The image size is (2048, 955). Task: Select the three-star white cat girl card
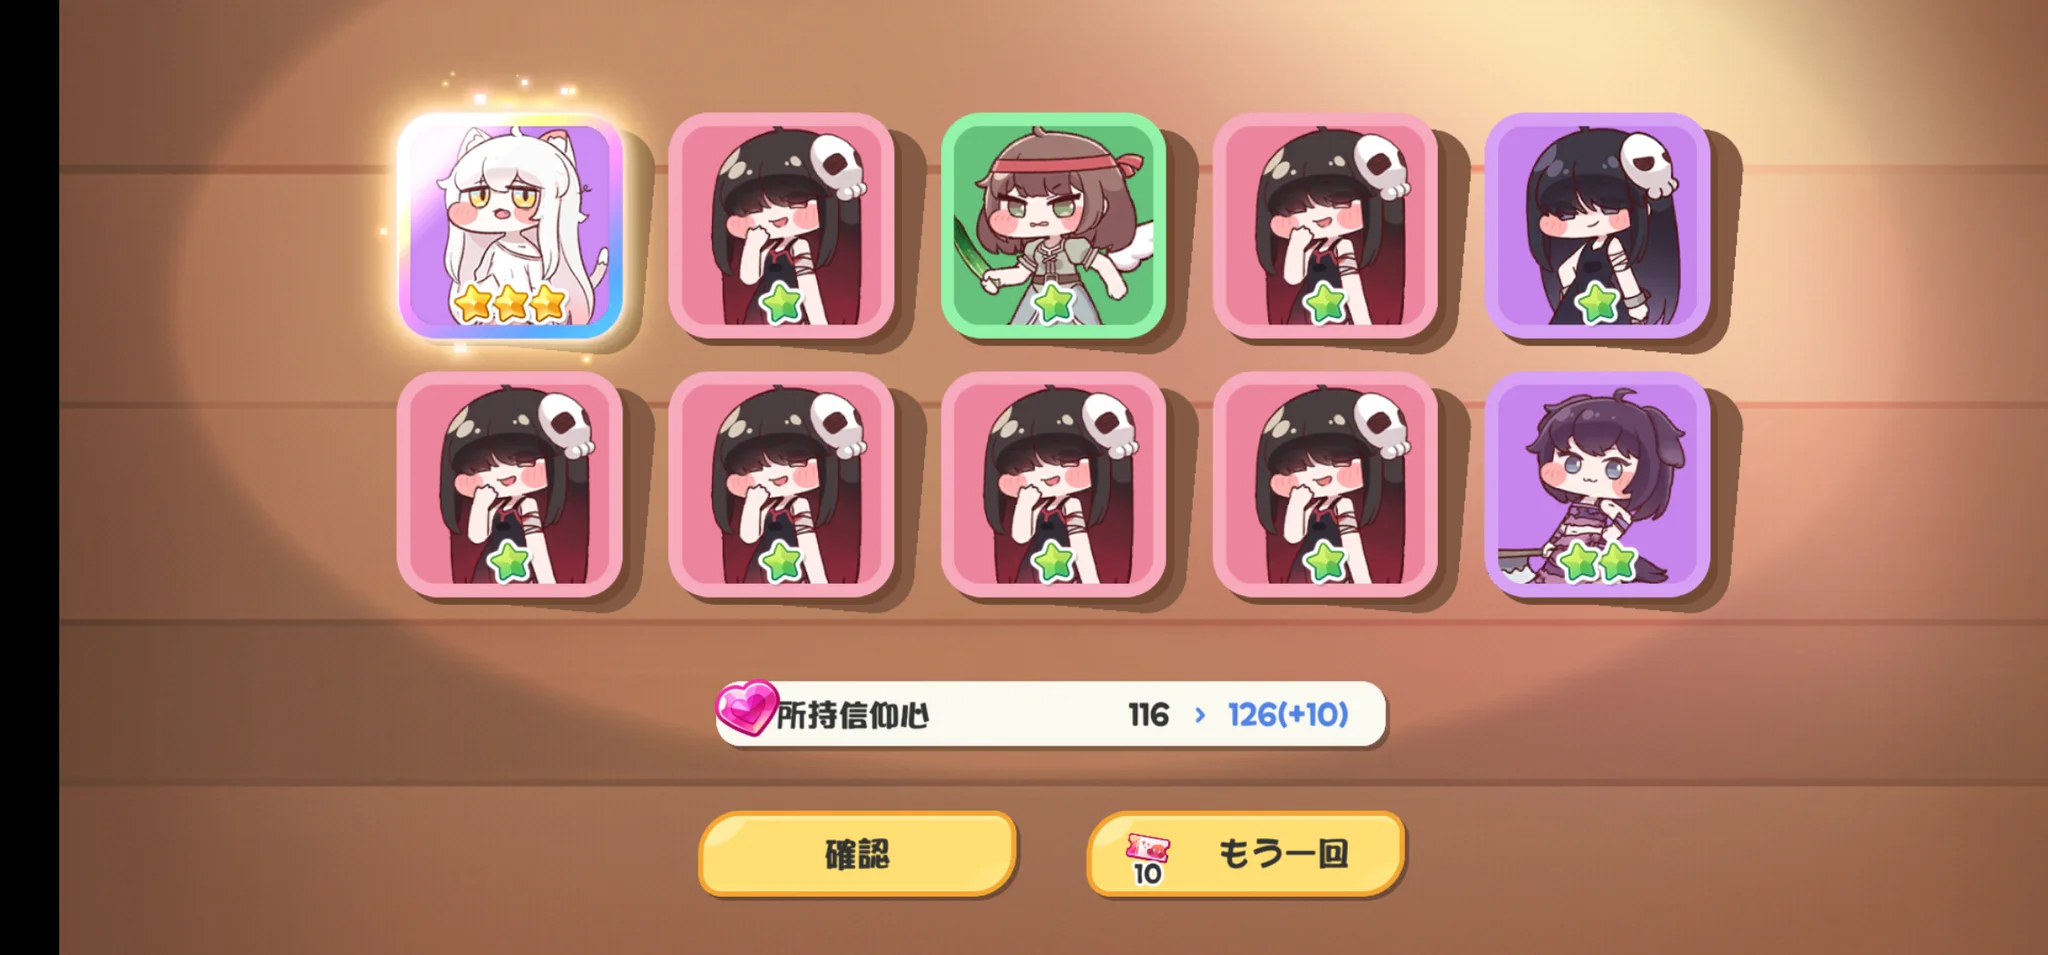click(x=510, y=225)
